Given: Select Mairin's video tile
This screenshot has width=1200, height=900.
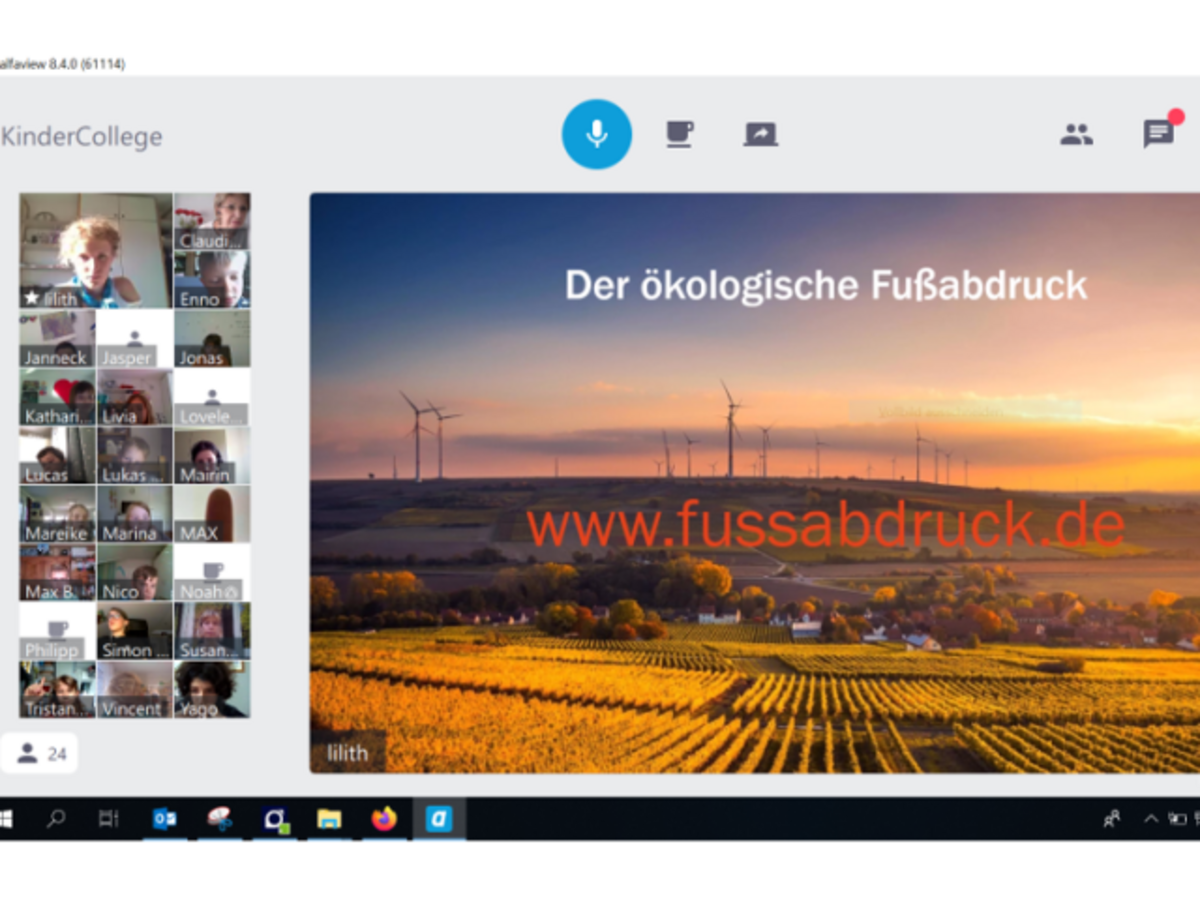Looking at the screenshot, I should (x=212, y=456).
